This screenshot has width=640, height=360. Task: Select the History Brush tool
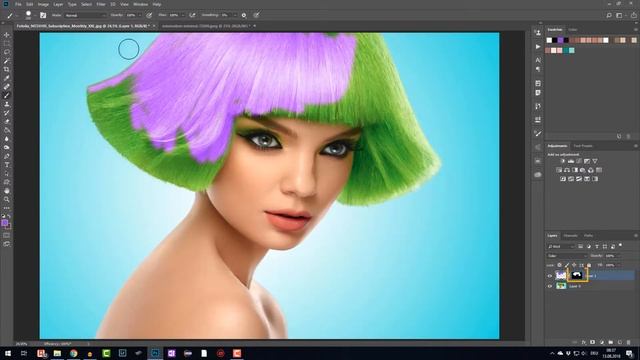pos(7,113)
